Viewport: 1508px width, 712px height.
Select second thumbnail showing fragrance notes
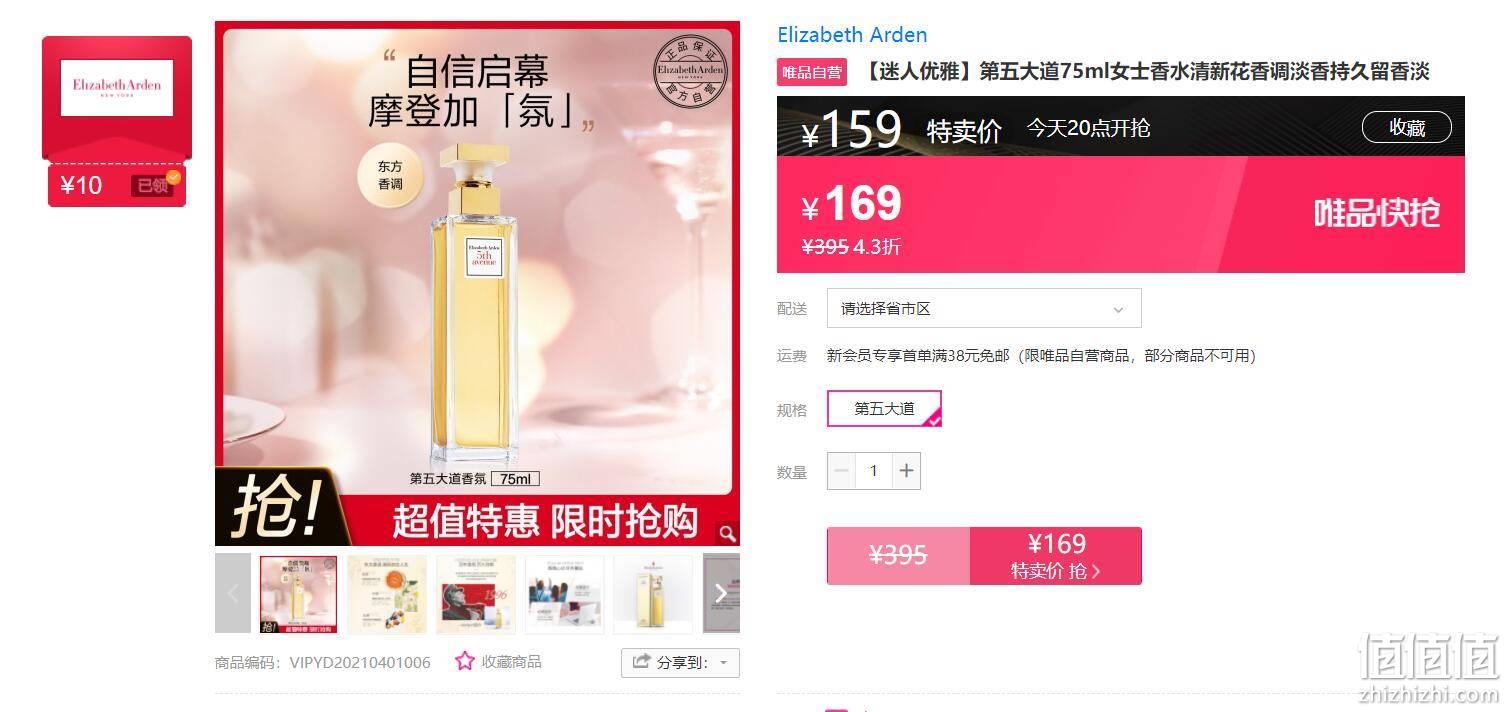[387, 594]
